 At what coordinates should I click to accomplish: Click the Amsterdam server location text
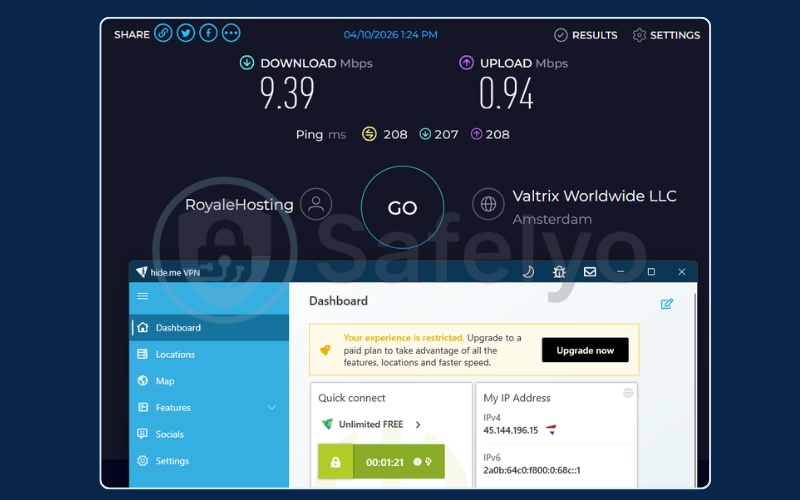click(552, 219)
